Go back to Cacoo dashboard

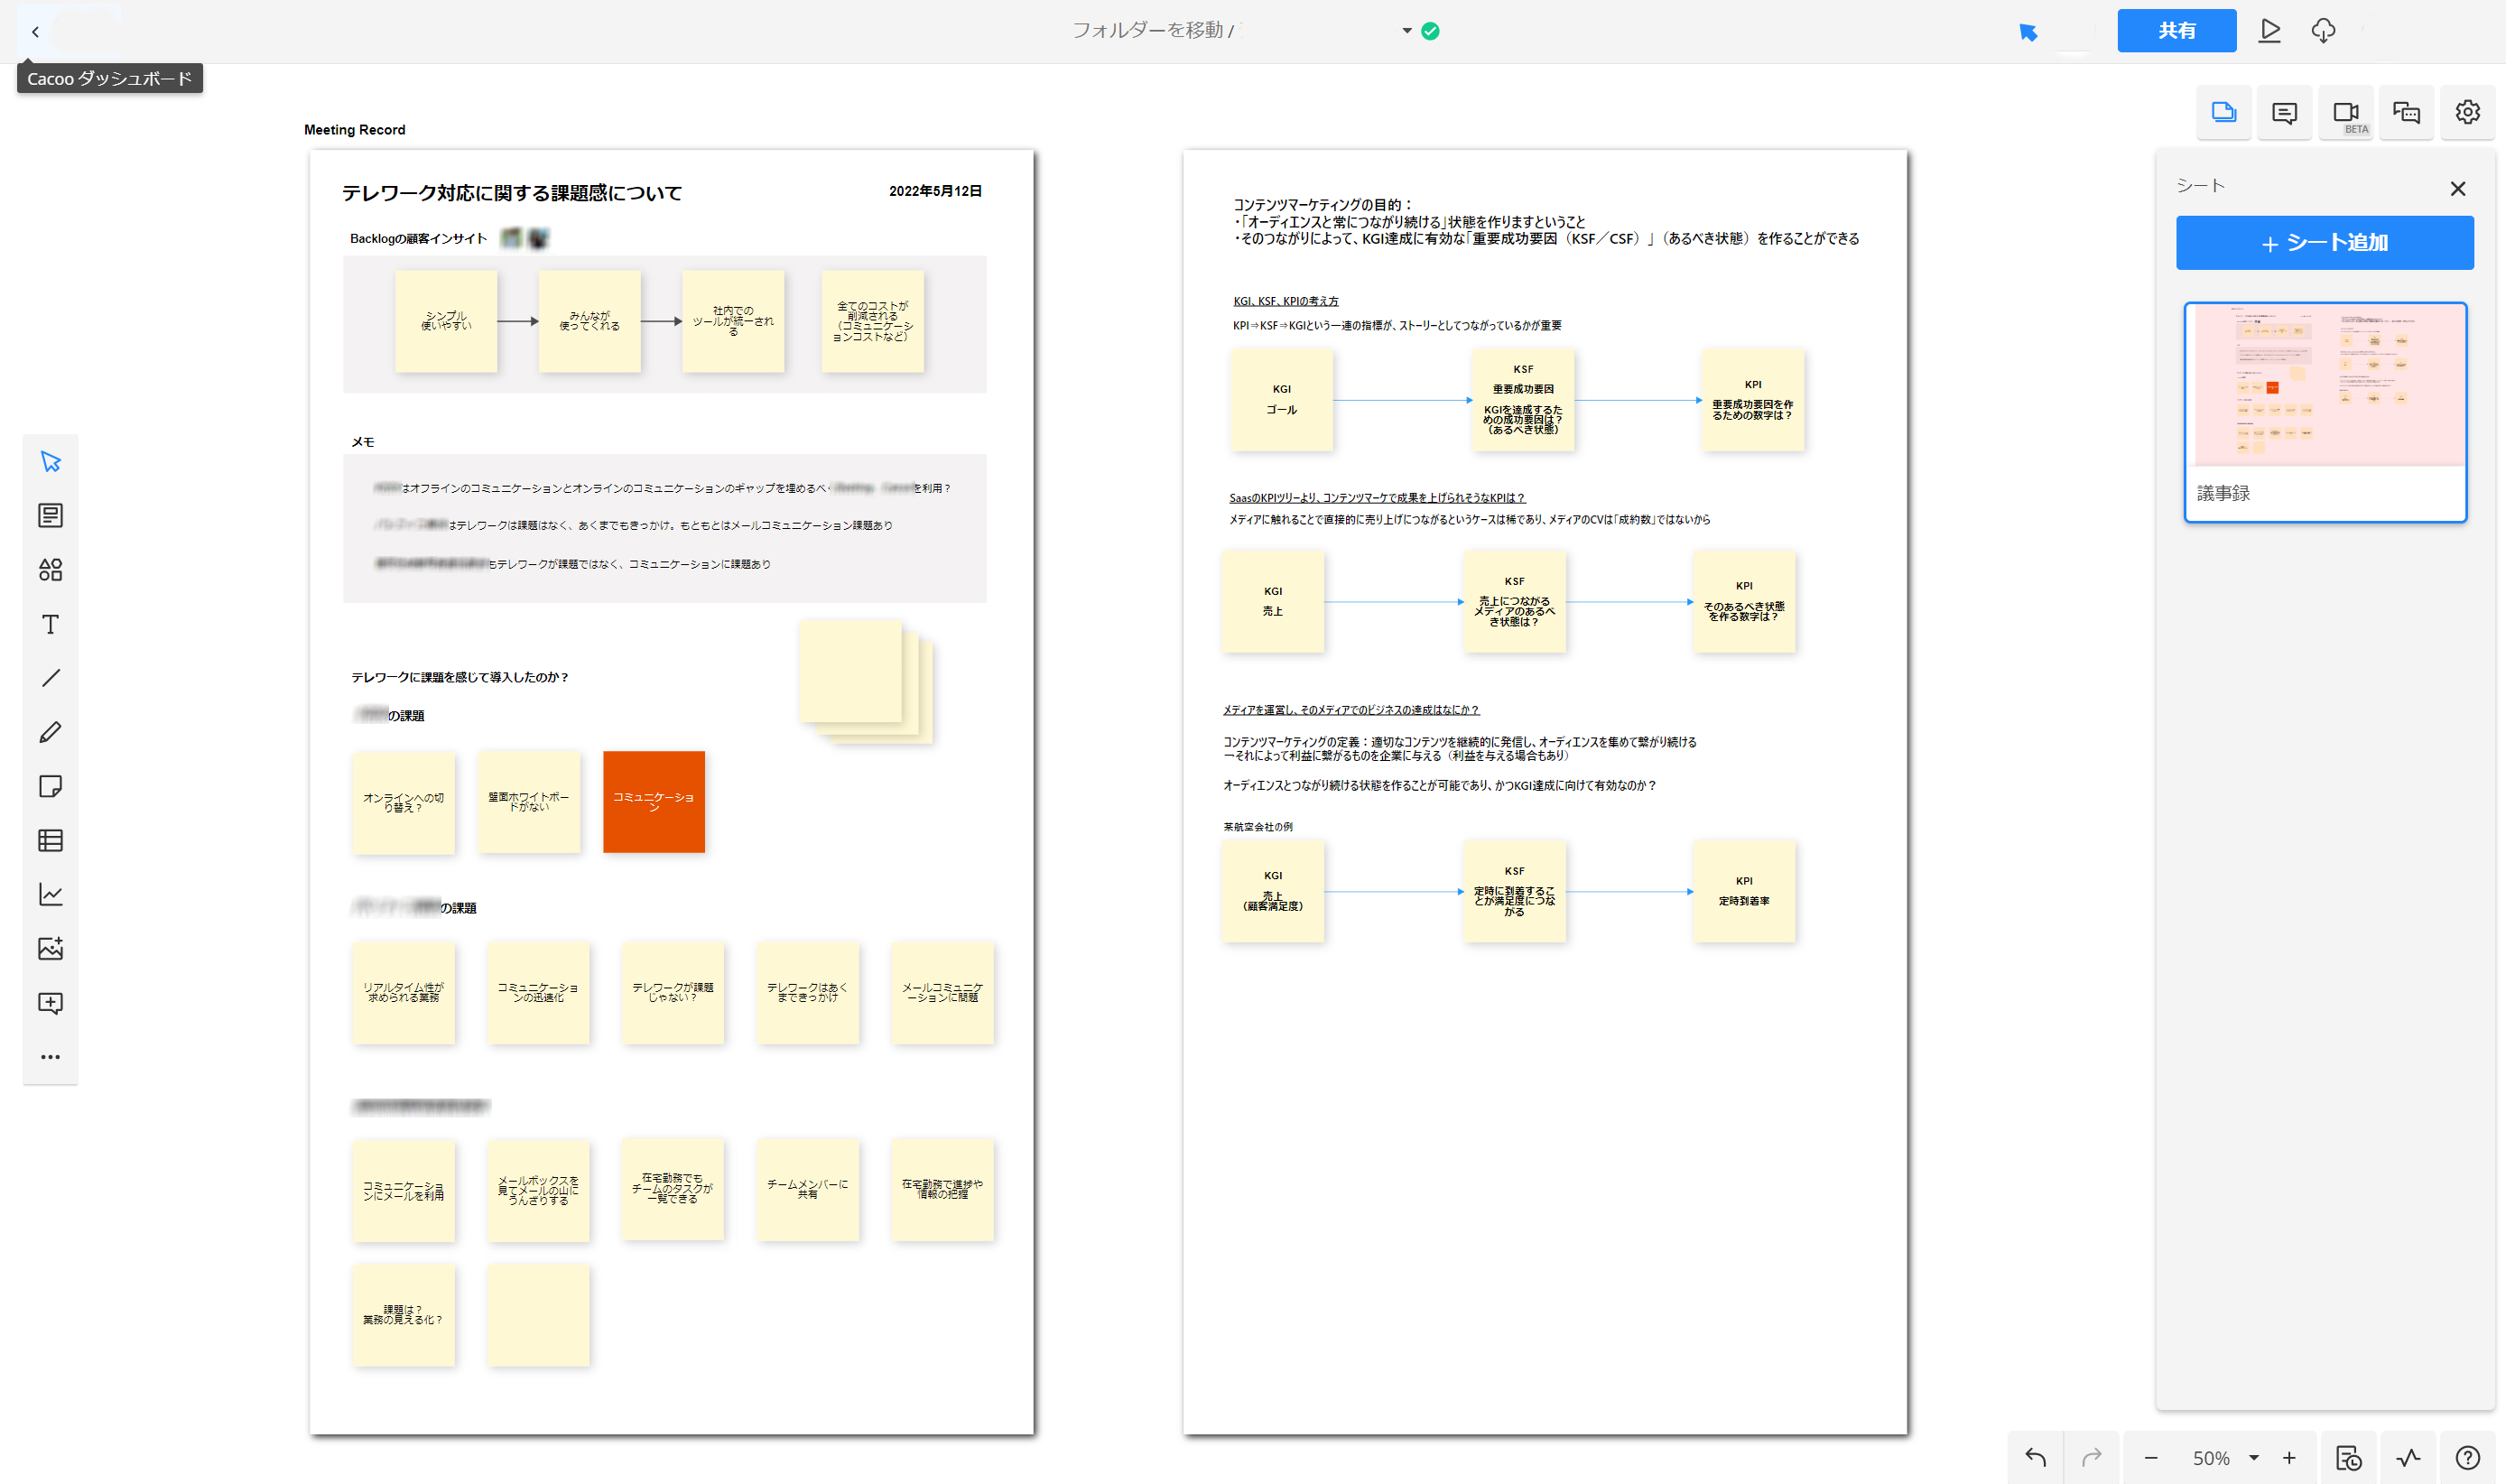pyautogui.click(x=36, y=32)
